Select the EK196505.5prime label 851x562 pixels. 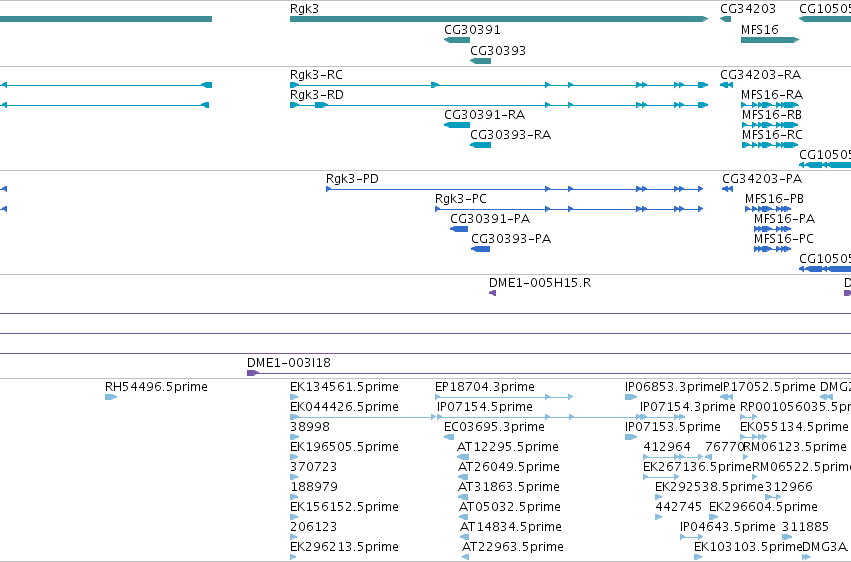pyautogui.click(x=345, y=448)
